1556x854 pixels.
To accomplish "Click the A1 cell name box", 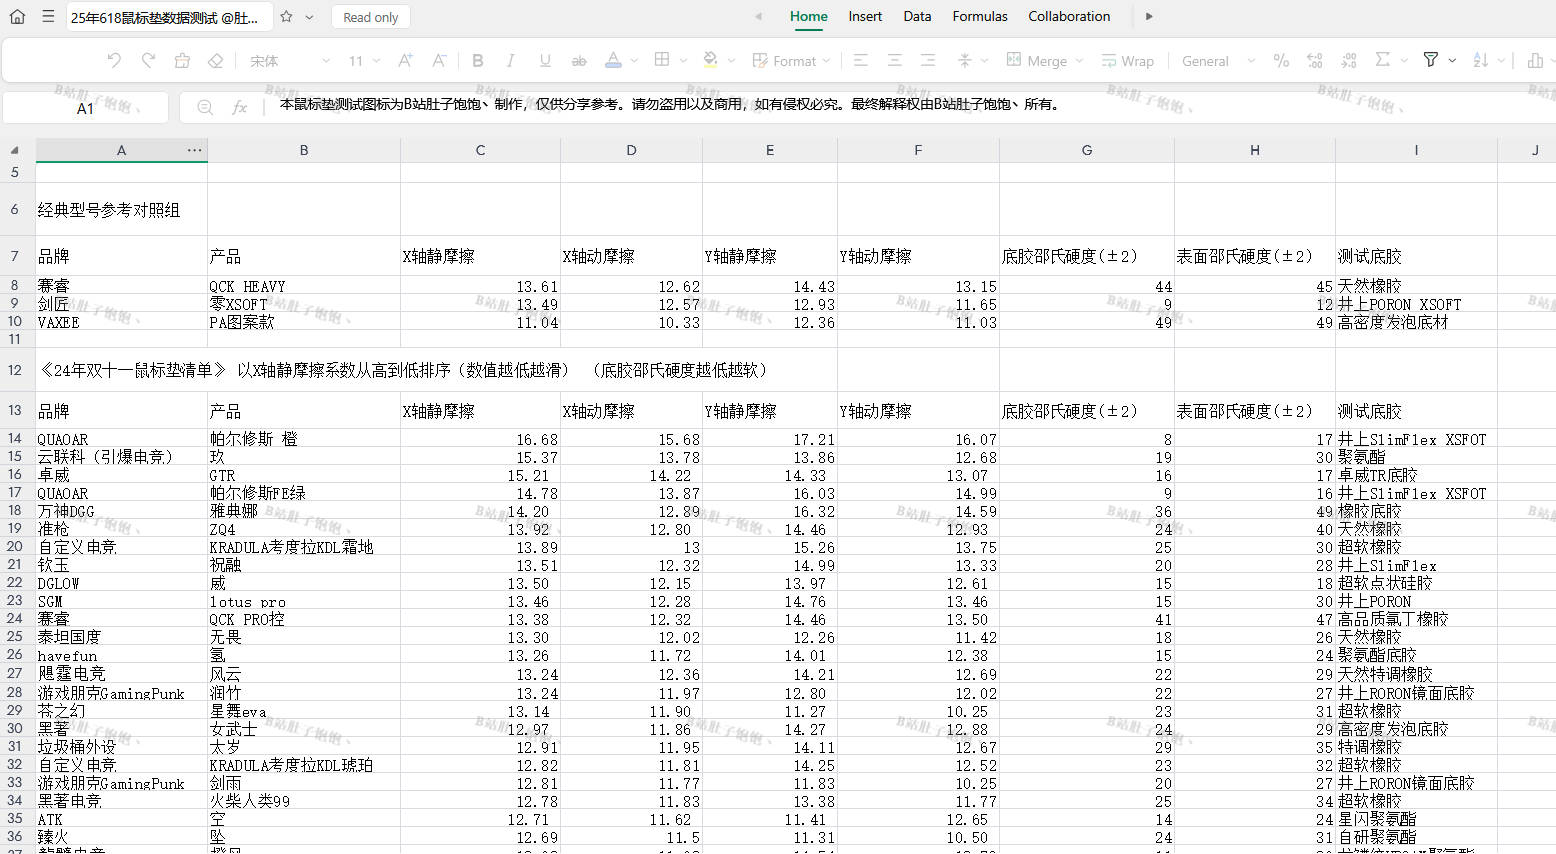I will click(x=85, y=108).
